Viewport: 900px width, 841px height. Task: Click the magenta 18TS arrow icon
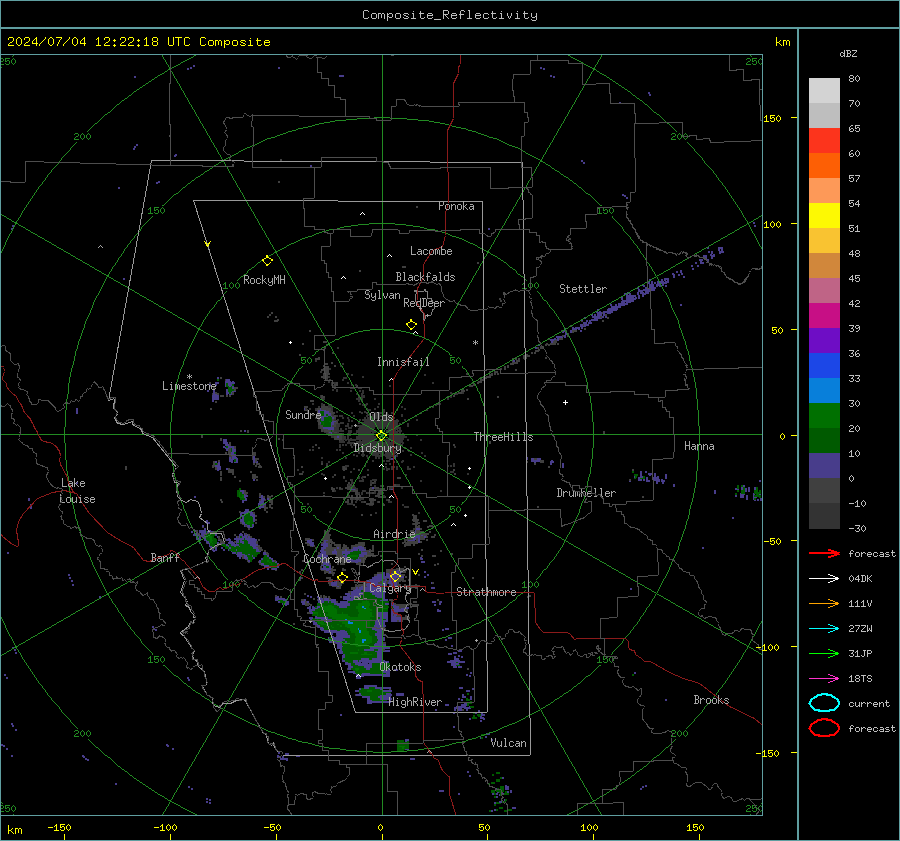click(x=824, y=679)
